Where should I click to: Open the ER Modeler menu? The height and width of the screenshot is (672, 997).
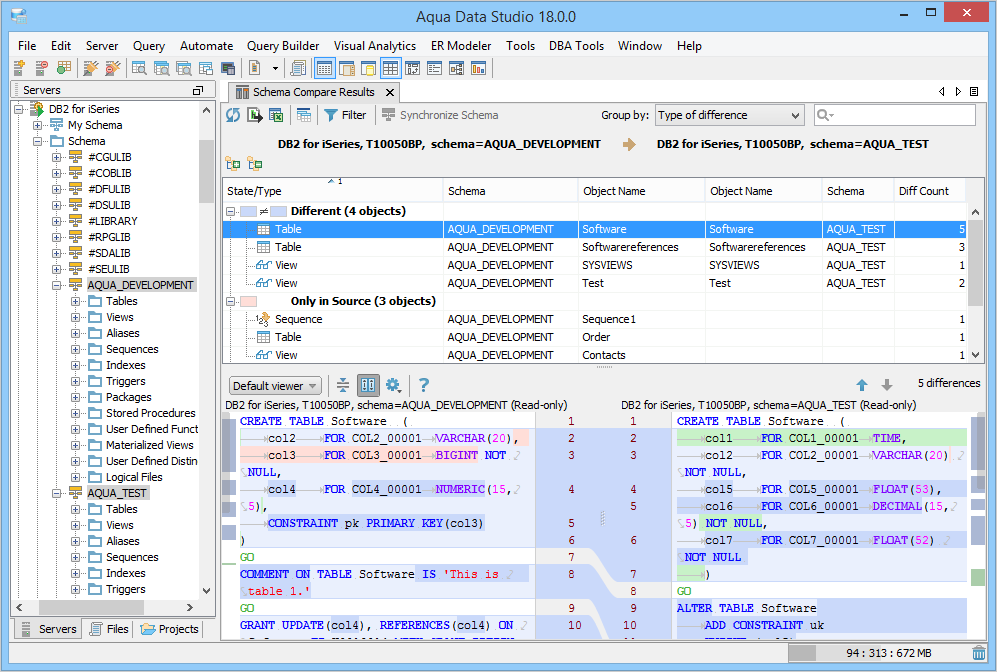tap(461, 46)
